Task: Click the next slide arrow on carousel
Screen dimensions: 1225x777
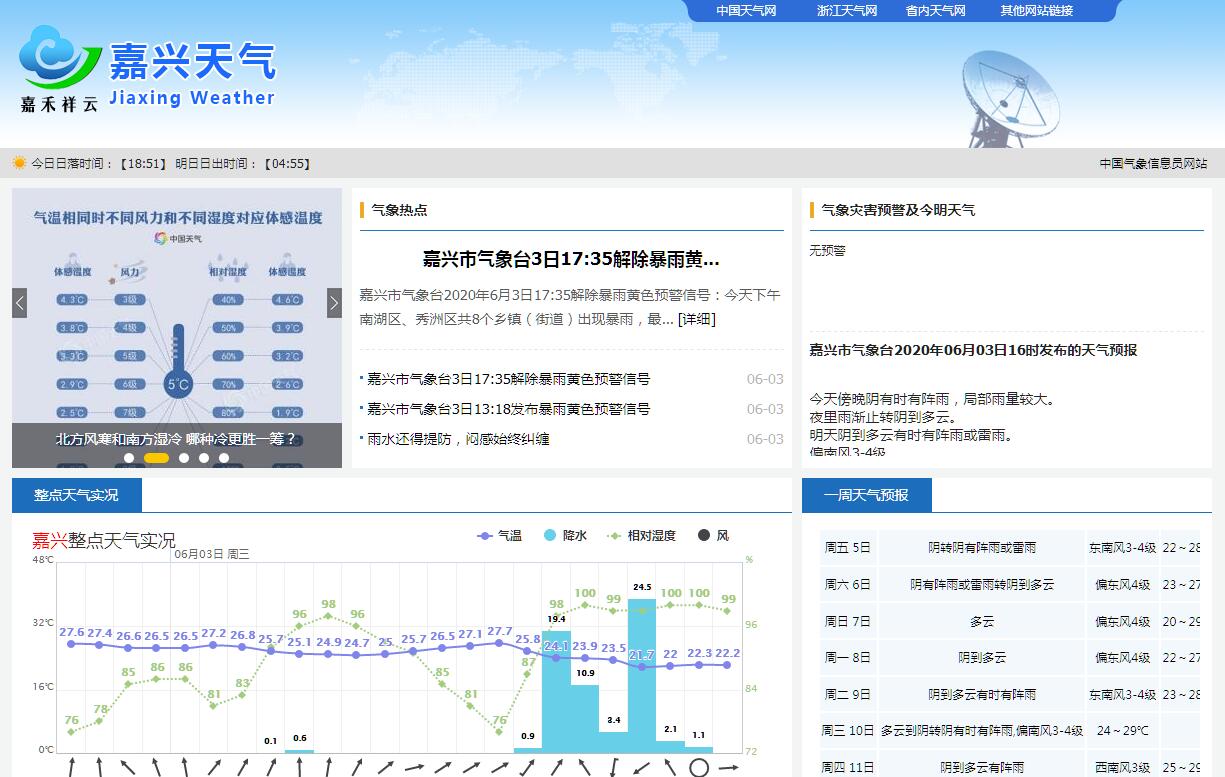Action: click(334, 303)
